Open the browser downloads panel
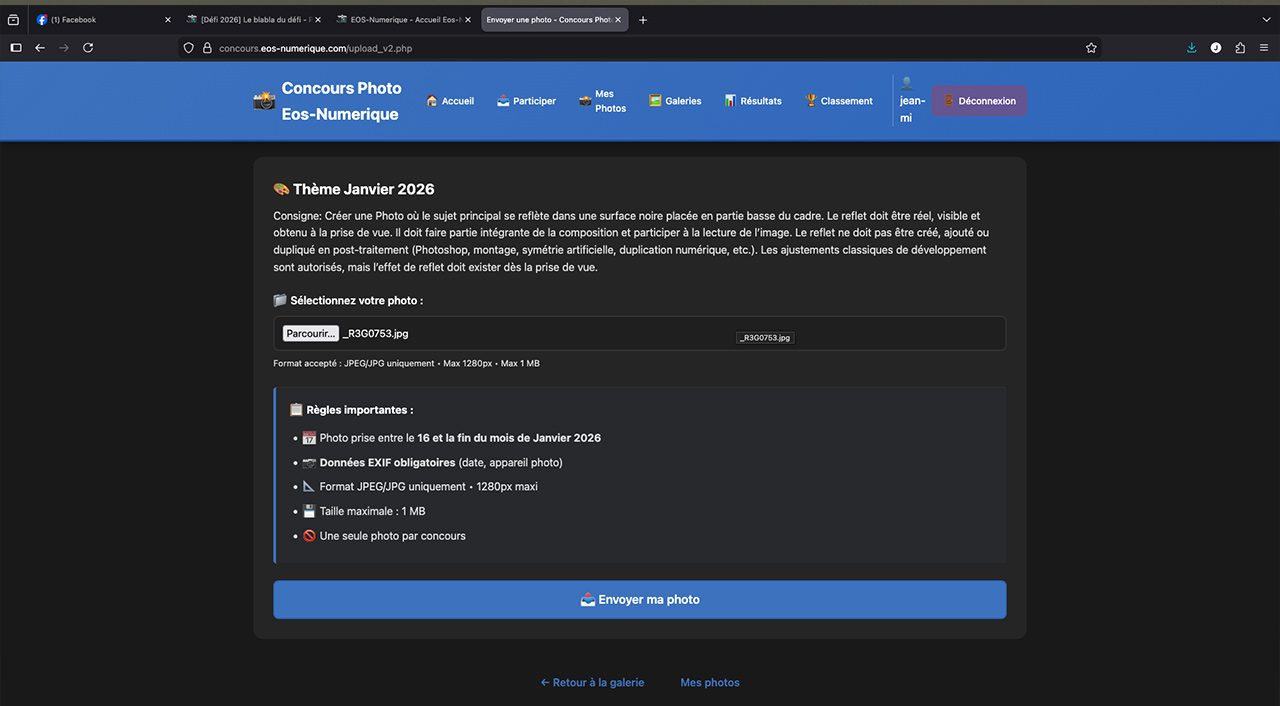This screenshot has width=1280, height=706. (x=1191, y=48)
